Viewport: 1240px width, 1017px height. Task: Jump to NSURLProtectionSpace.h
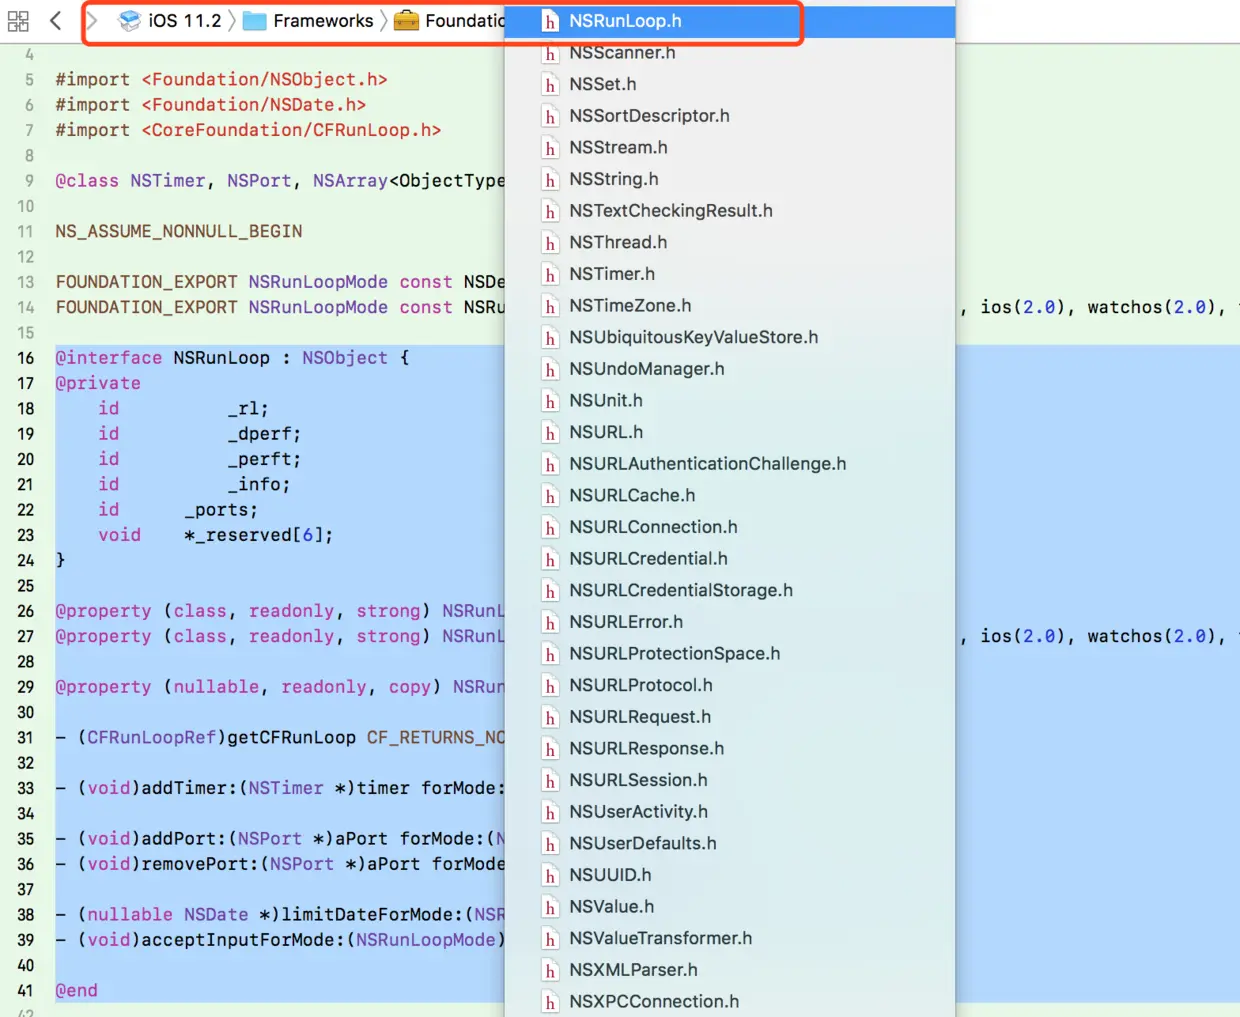(x=730, y=654)
